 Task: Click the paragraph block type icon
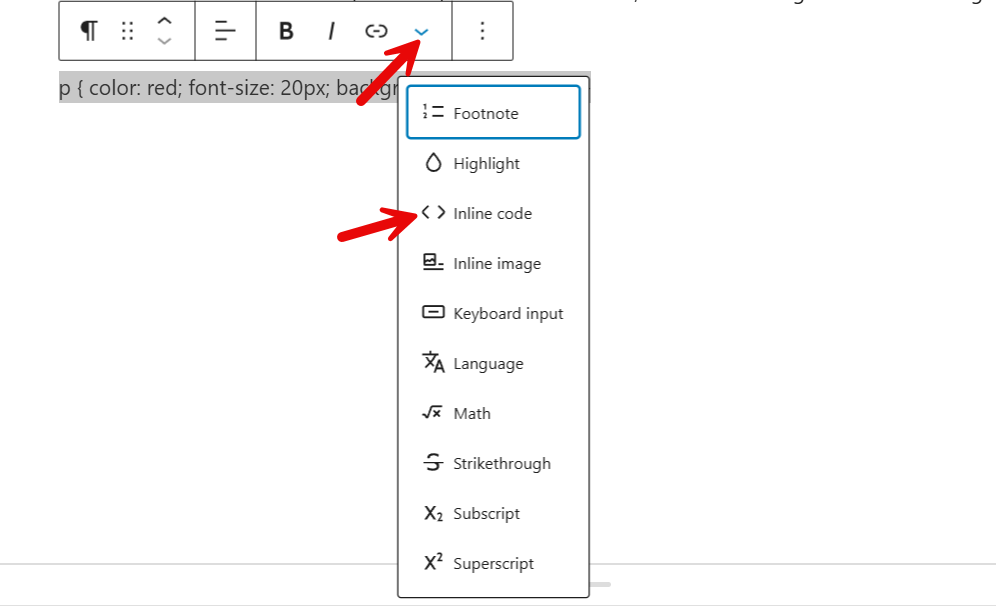[88, 31]
